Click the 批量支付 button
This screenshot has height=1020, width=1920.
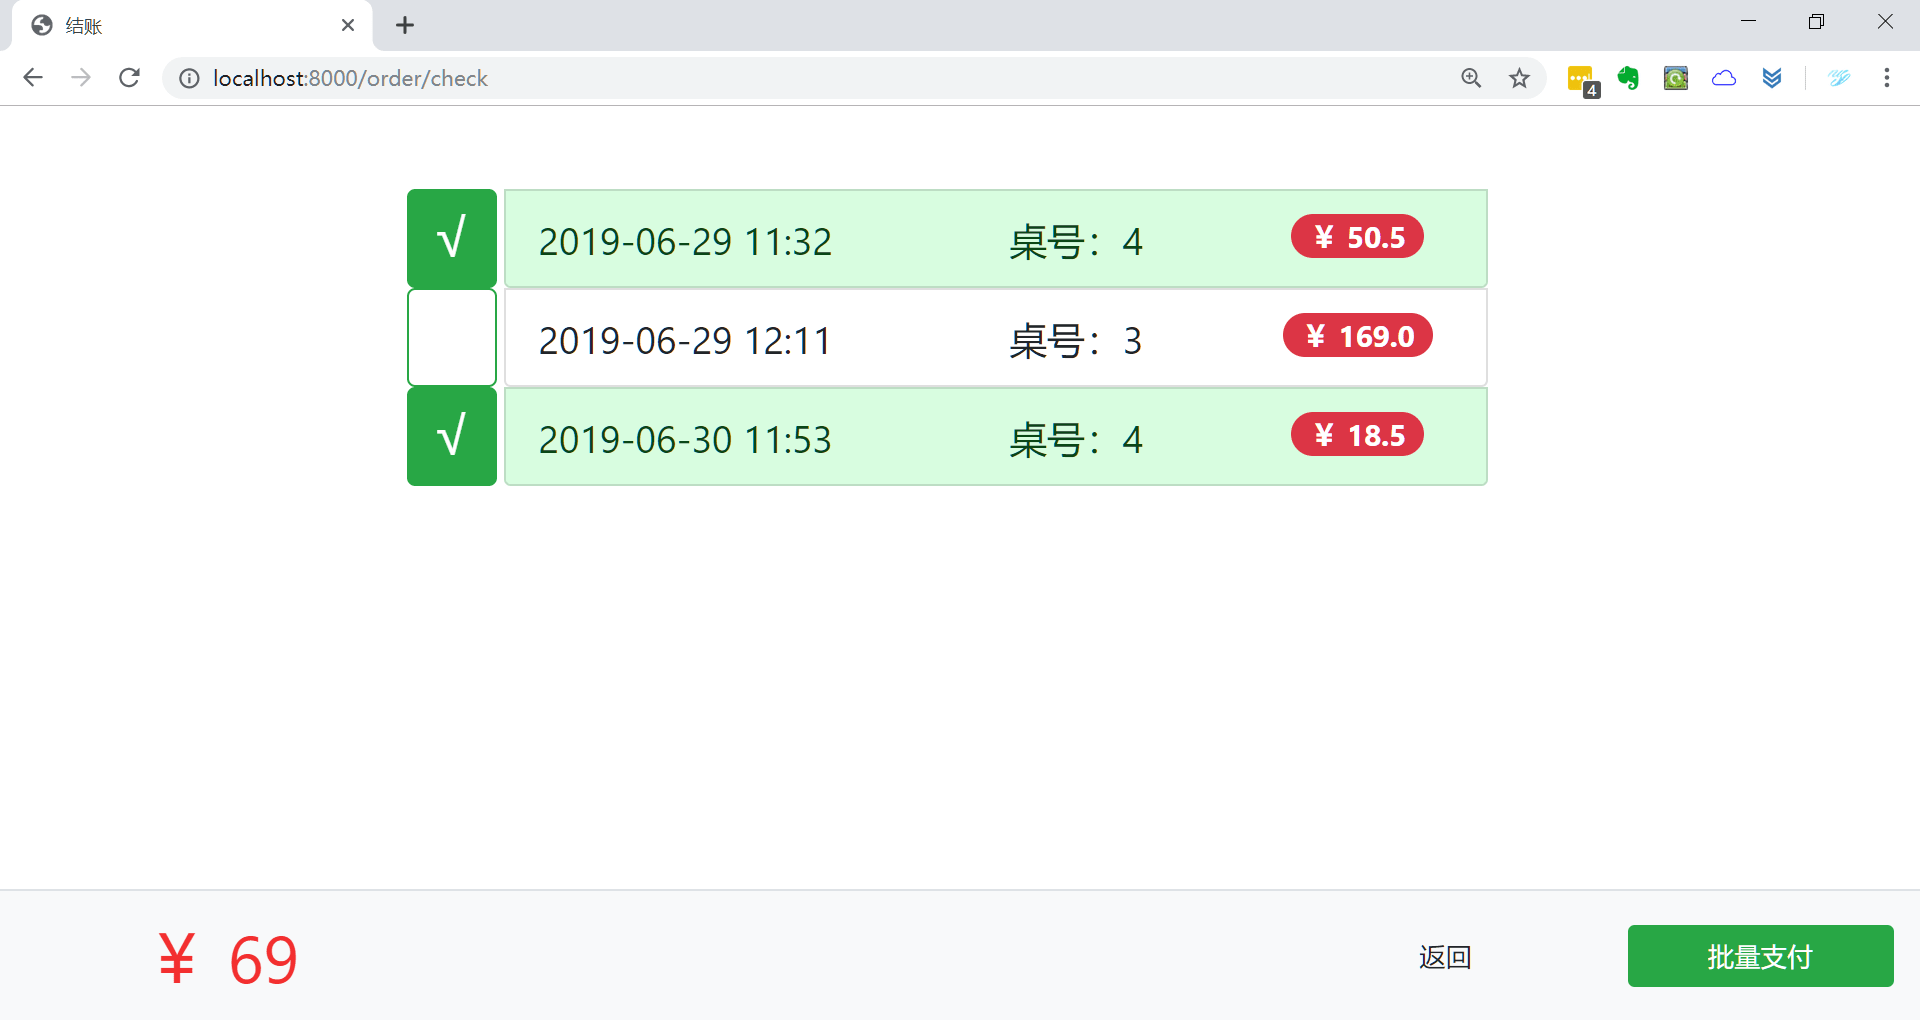click(1760, 956)
